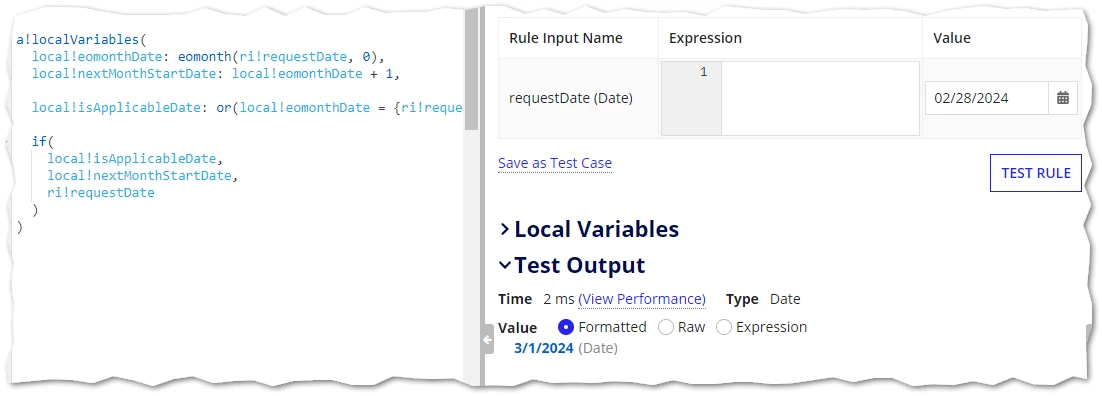
Task: Select the Formatted value radio button
Action: [x=566, y=327]
